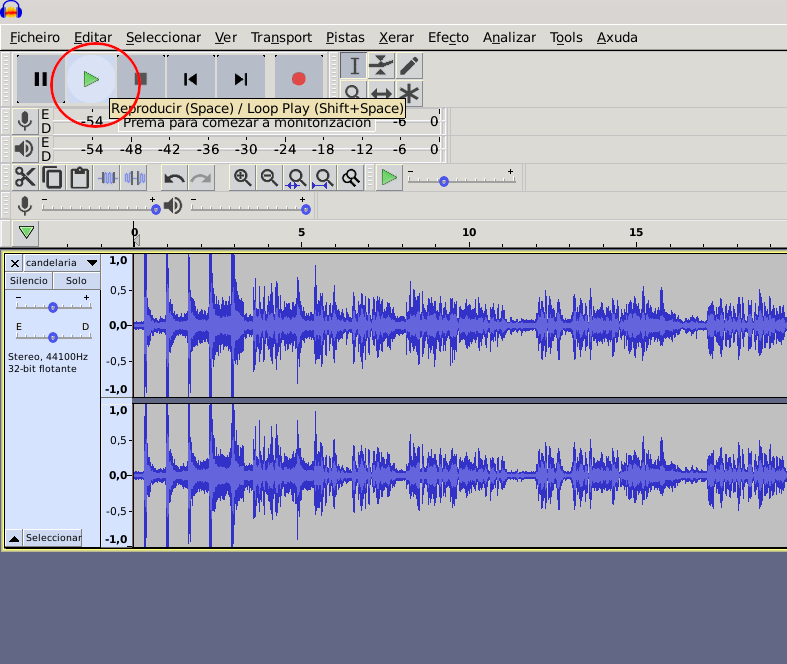
Task: Toggle Solo on the candelaria track
Action: pos(76,281)
